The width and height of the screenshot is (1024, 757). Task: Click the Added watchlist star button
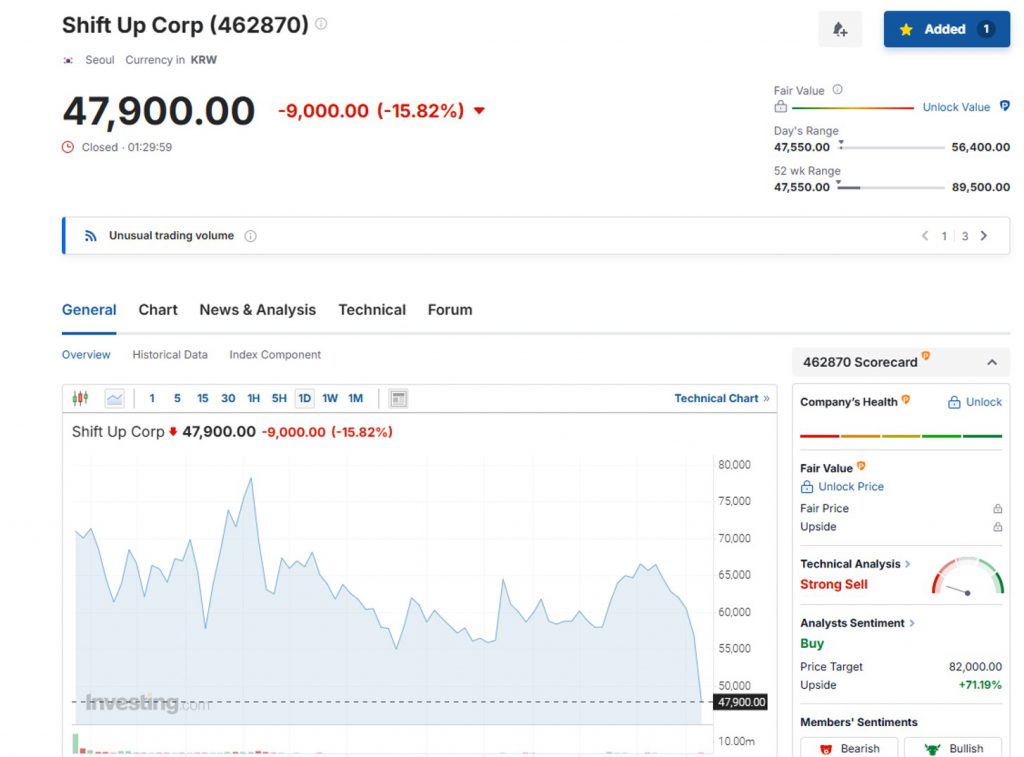(x=946, y=29)
